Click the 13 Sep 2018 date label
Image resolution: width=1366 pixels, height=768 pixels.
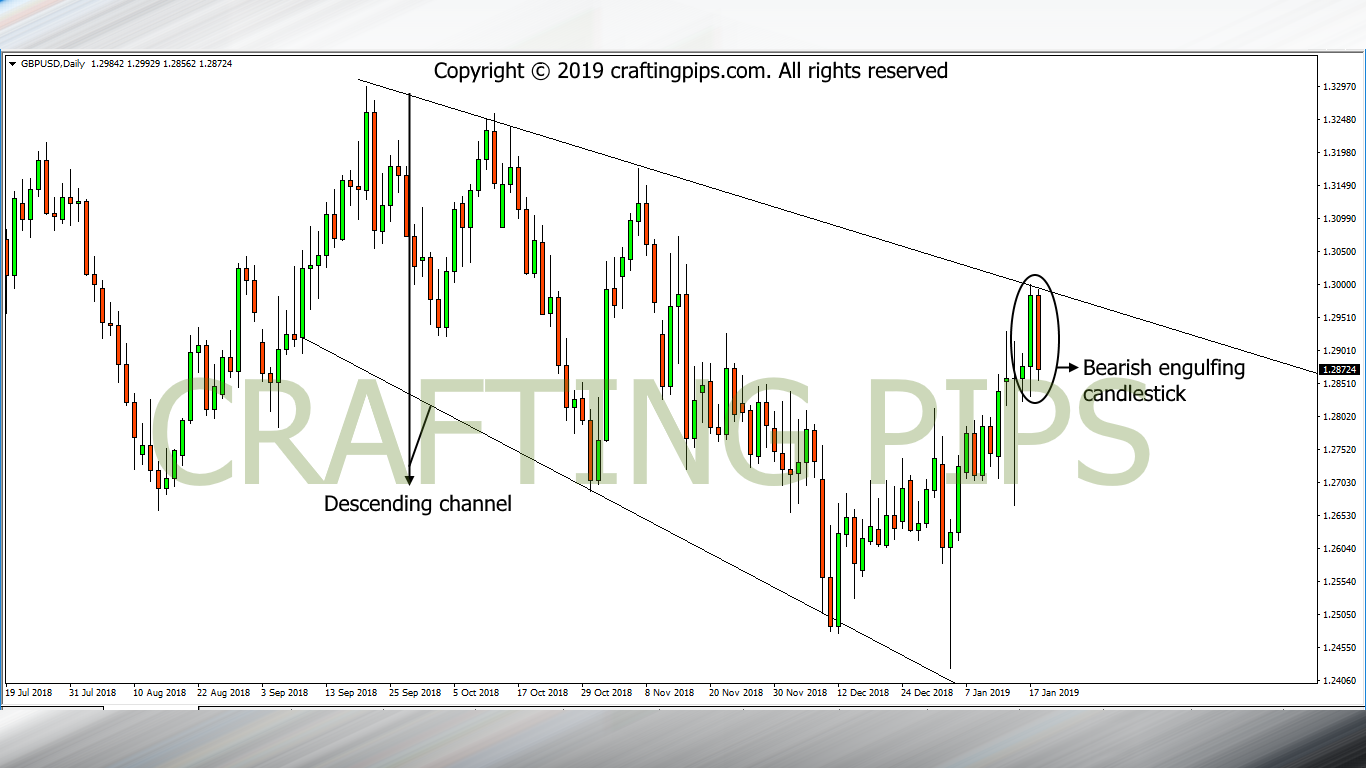pyautogui.click(x=351, y=692)
